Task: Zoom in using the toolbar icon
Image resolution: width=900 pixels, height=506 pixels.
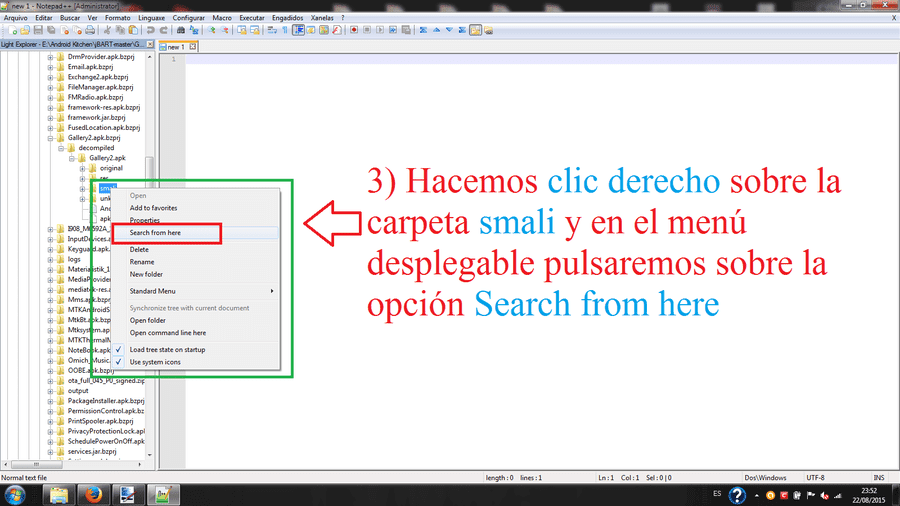Action: point(211,30)
